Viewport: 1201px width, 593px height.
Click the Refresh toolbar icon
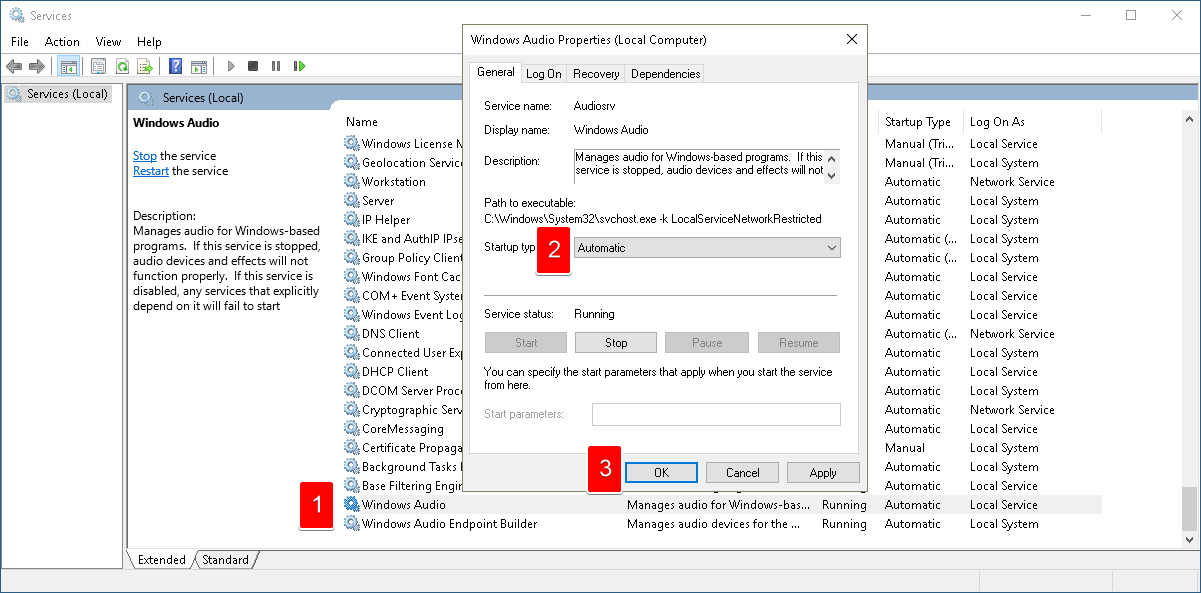point(122,66)
